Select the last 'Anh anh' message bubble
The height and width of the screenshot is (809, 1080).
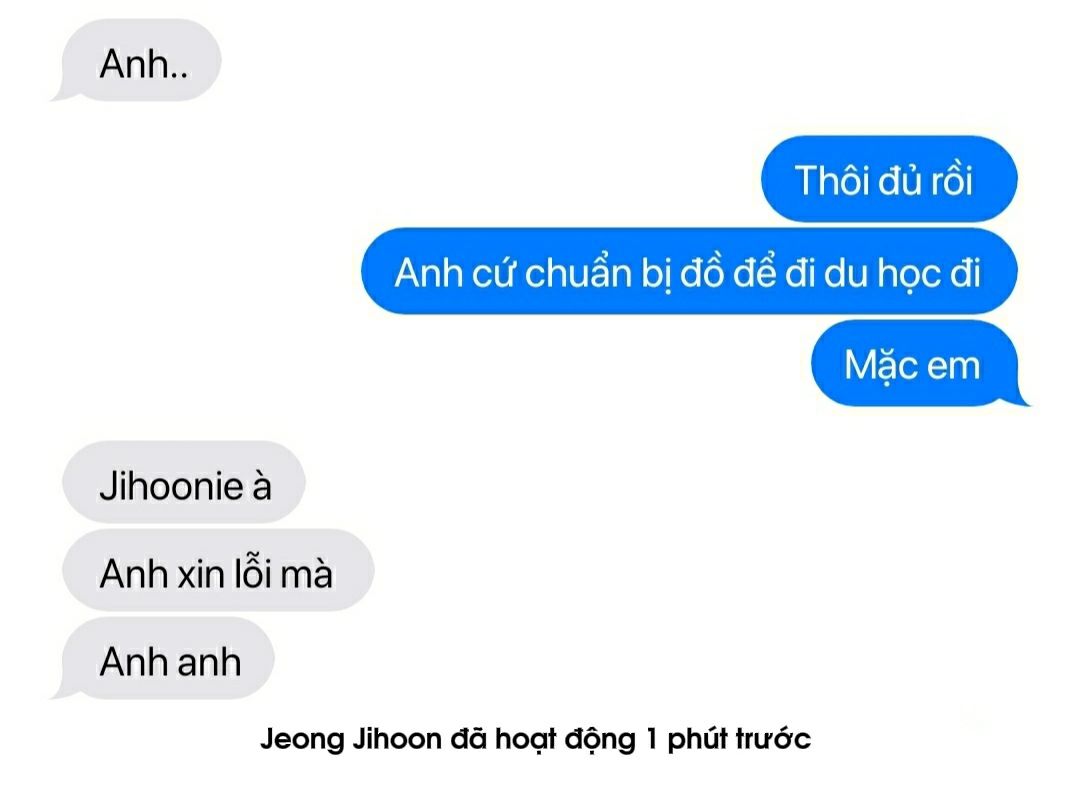[165, 659]
